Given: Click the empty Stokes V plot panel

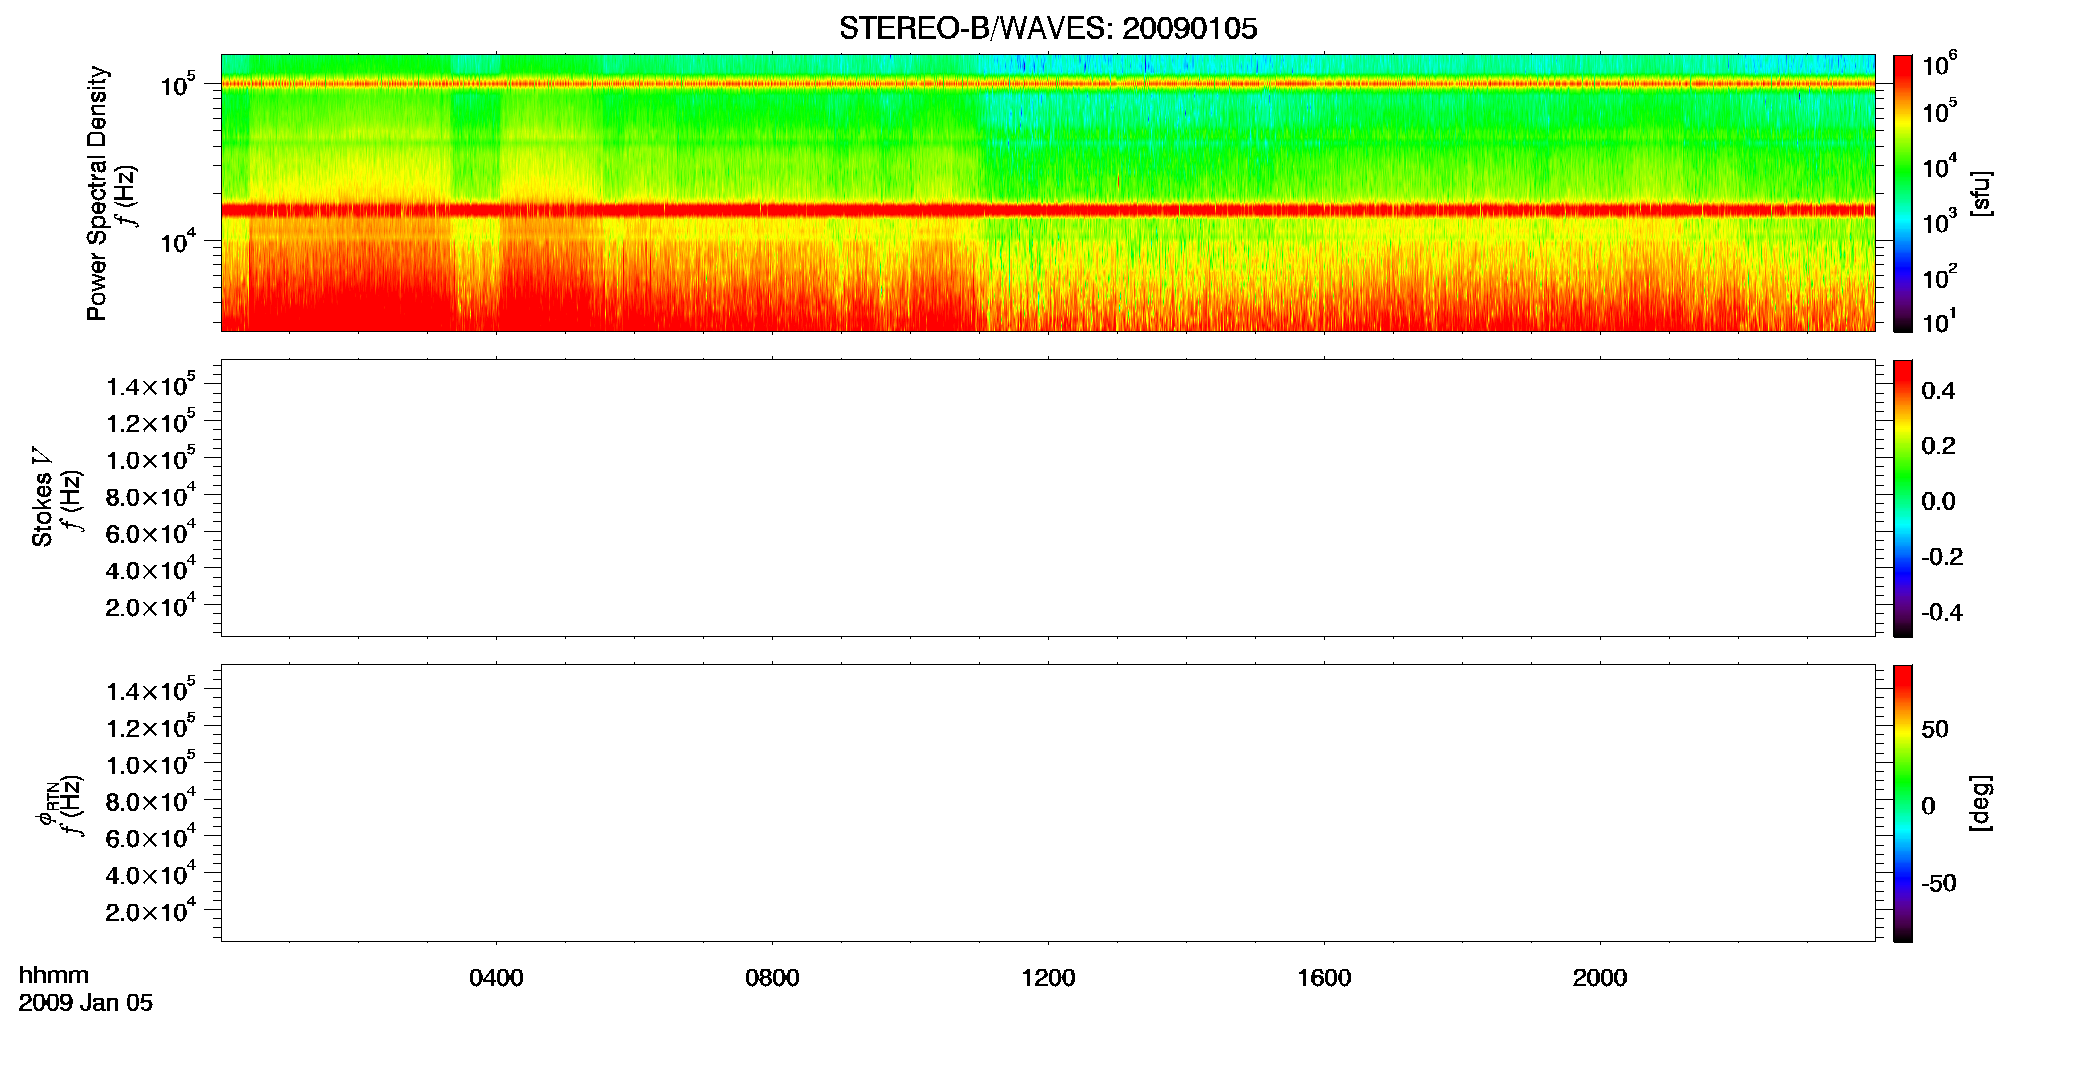Looking at the screenshot, I should 1048,498.
